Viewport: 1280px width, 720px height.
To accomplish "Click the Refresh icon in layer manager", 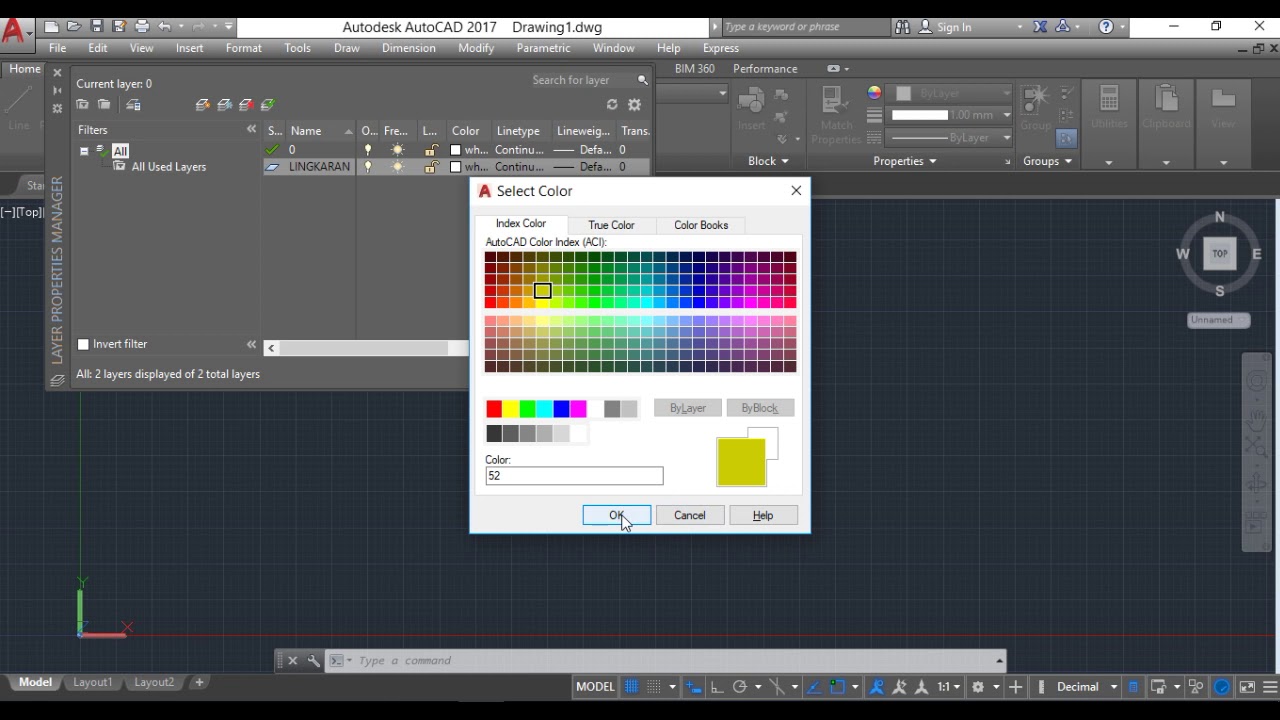I will 612,105.
